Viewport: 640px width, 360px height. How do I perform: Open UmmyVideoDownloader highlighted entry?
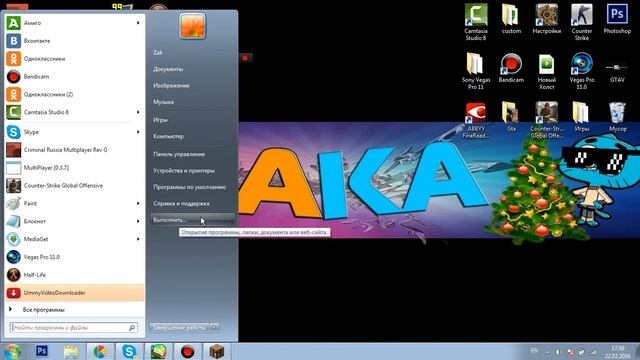(x=75, y=293)
